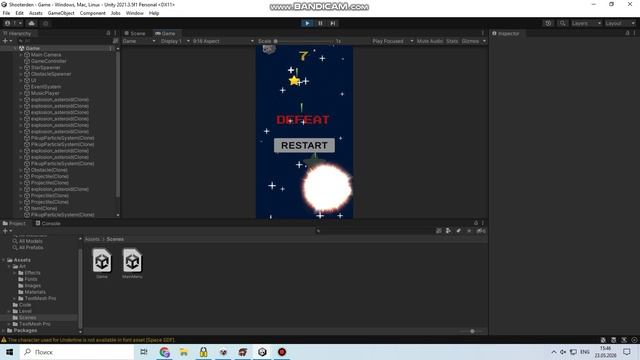Select GameController in Hierarchy
This screenshot has height=360, width=640.
[49, 61]
